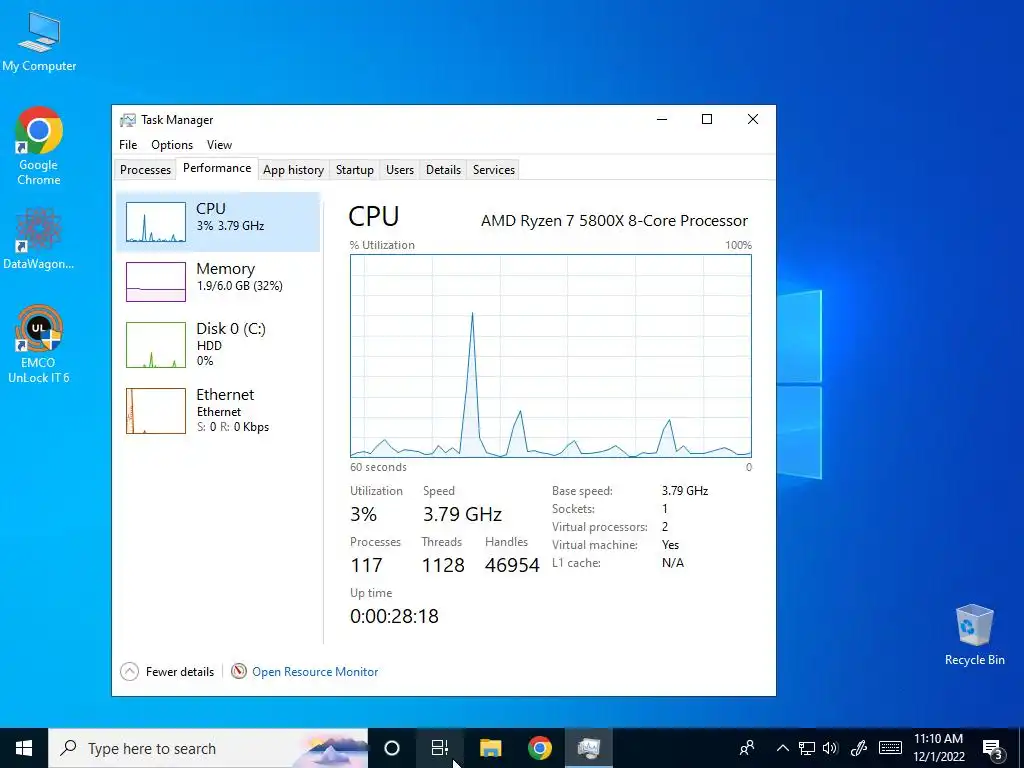Click the 'Virtual processors:' label
Image resolution: width=1024 pixels, height=768 pixels.
[x=600, y=527]
